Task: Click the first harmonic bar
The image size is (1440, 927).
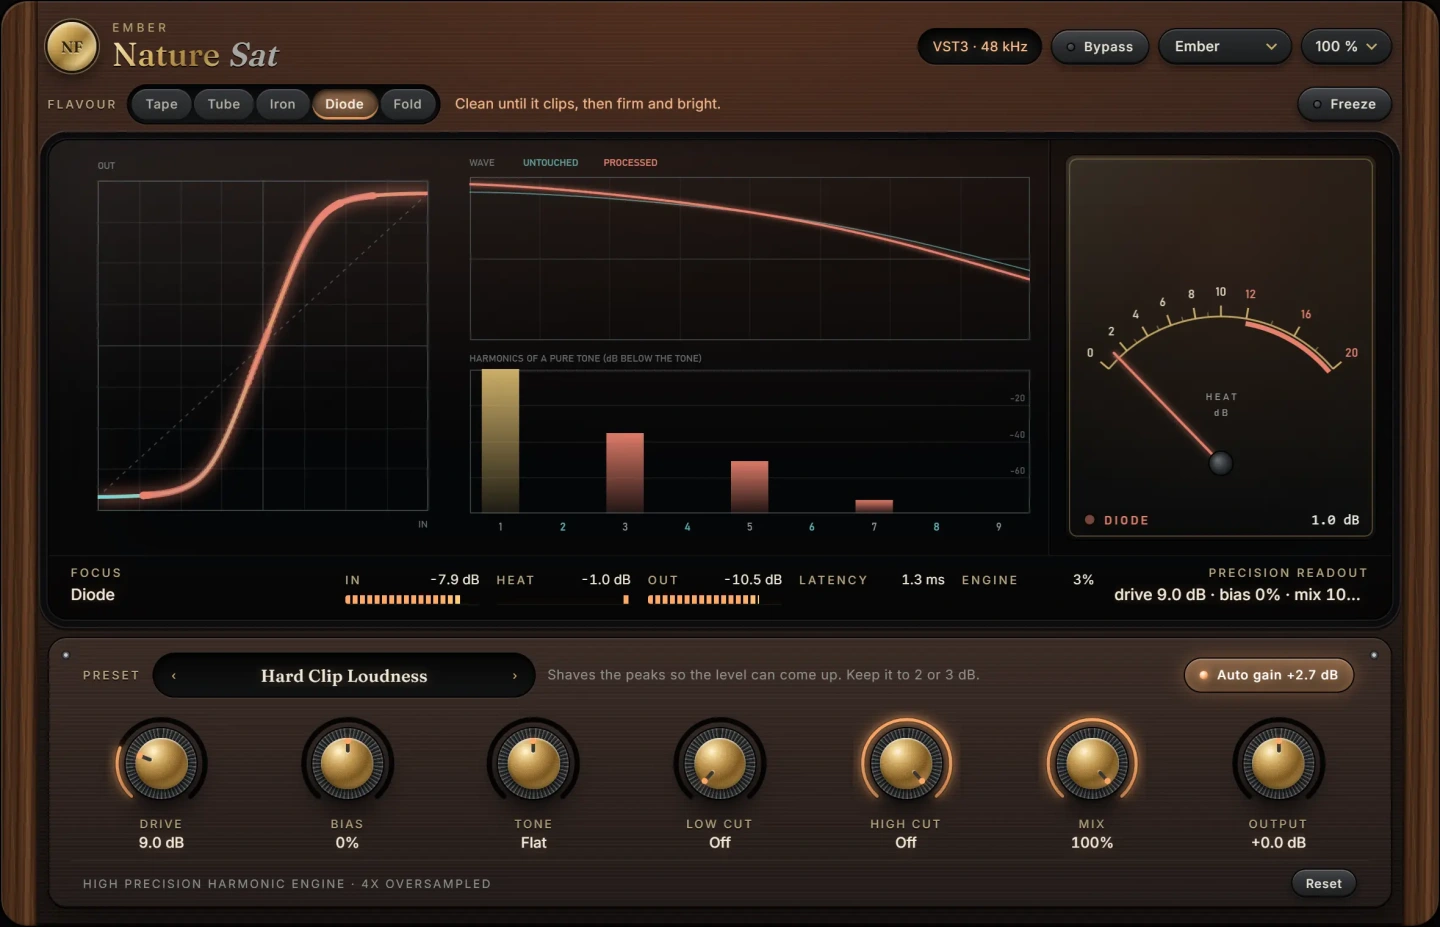Action: pos(500,441)
